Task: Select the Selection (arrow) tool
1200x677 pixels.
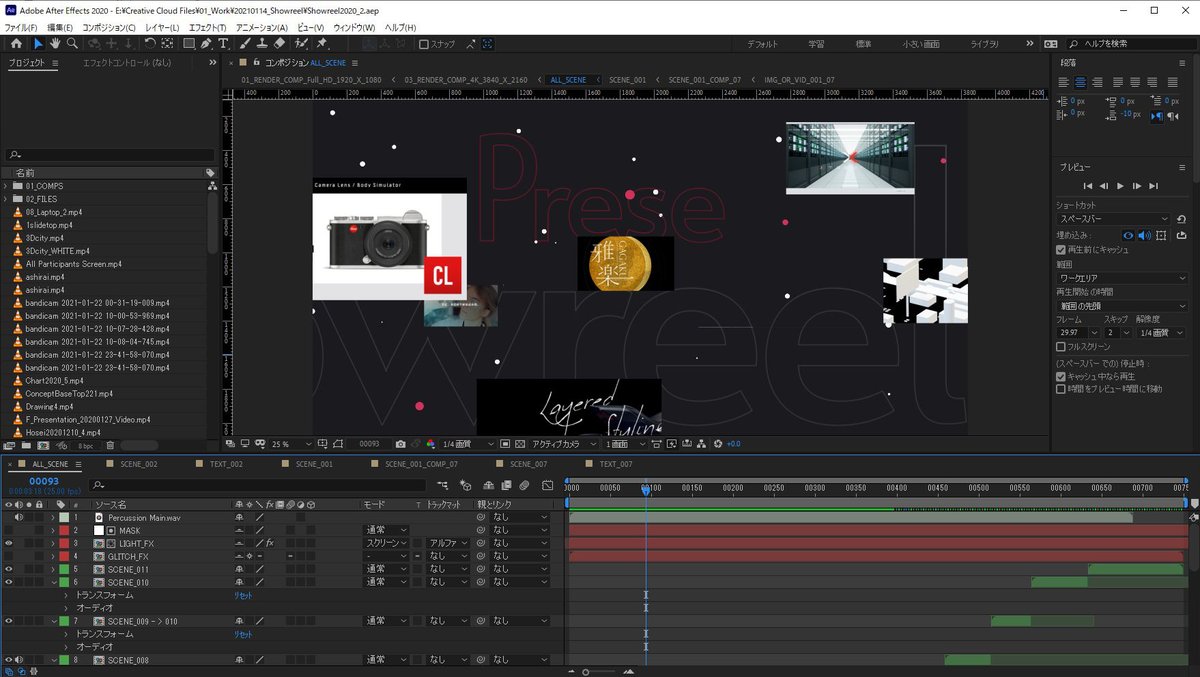Action: [x=38, y=44]
